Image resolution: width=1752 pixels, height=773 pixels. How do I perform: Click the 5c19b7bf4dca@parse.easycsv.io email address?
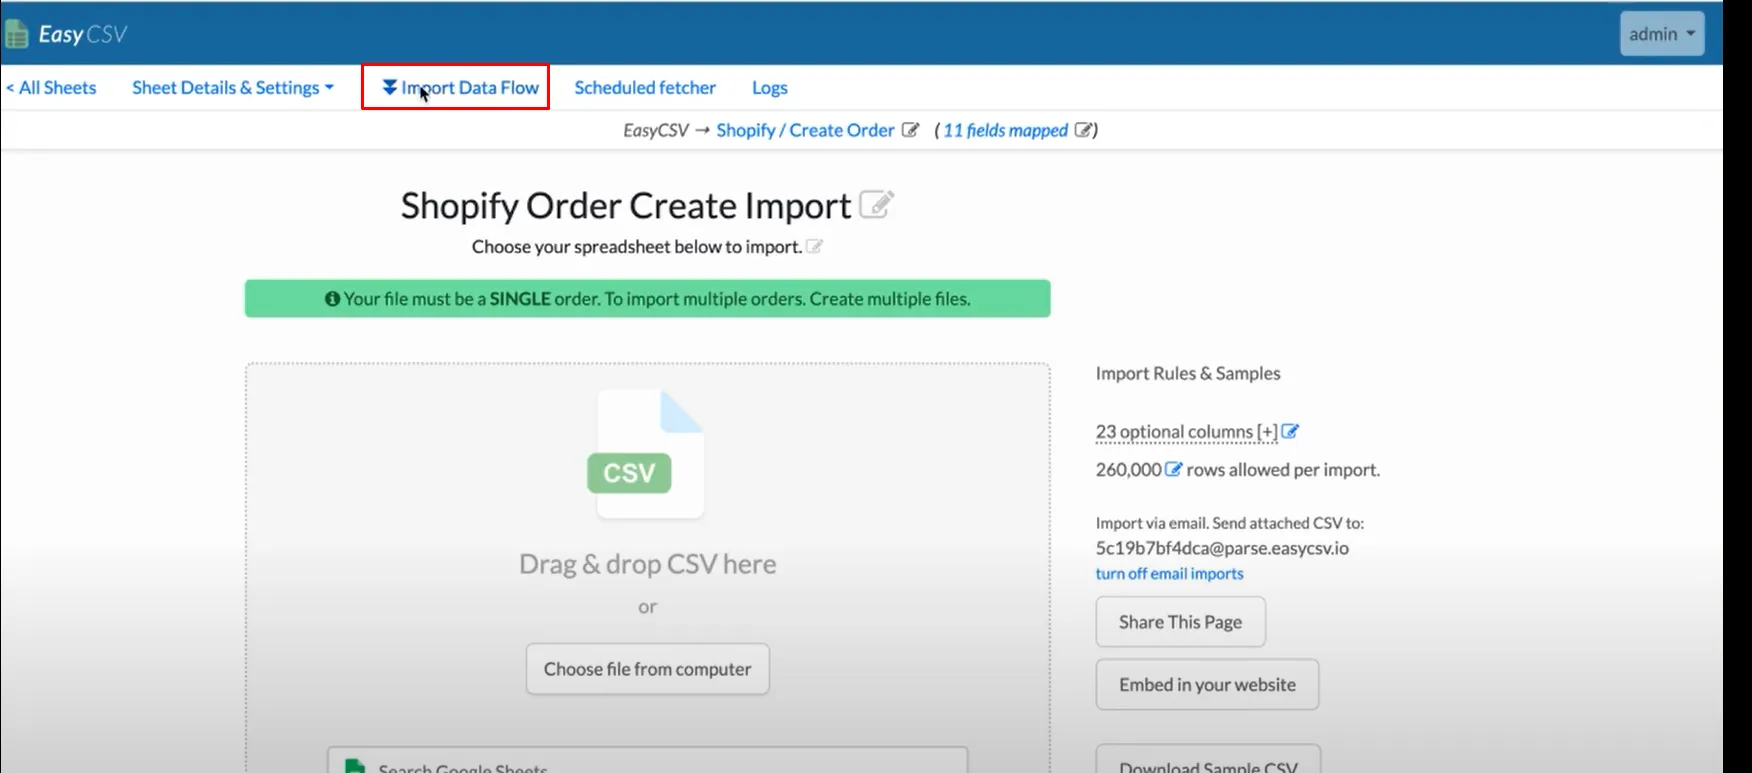[x=1222, y=548]
